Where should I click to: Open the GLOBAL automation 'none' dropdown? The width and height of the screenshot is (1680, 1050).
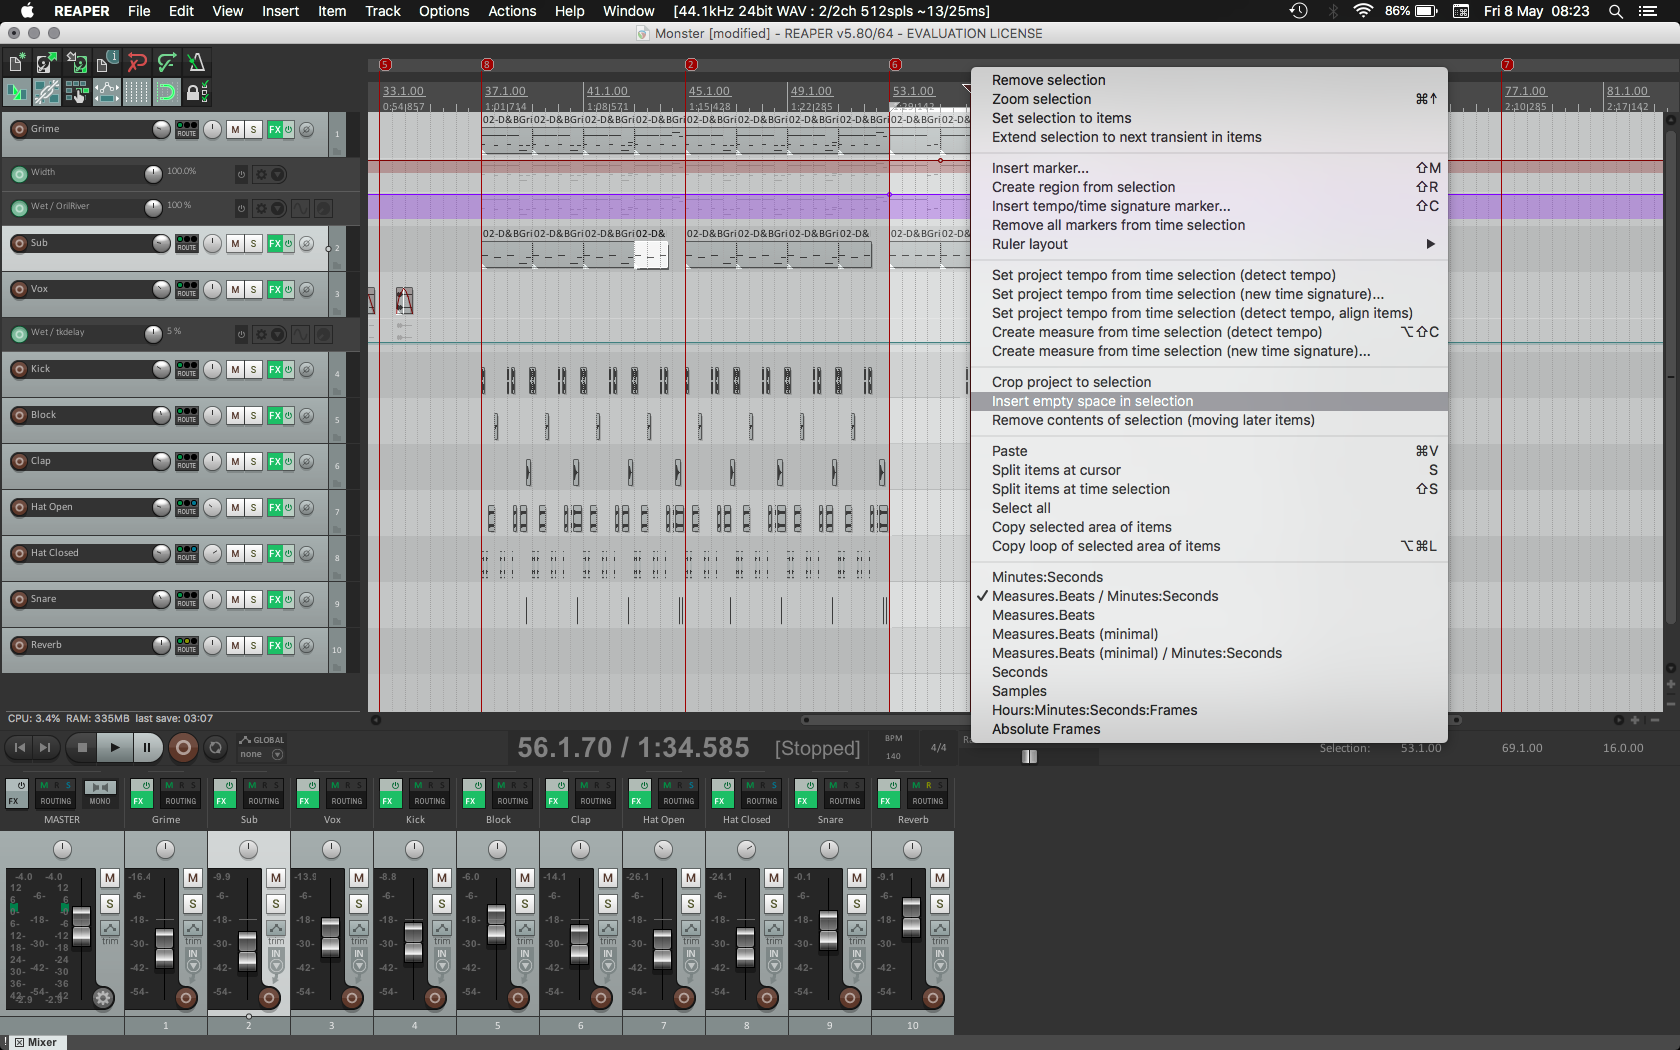[x=262, y=754]
